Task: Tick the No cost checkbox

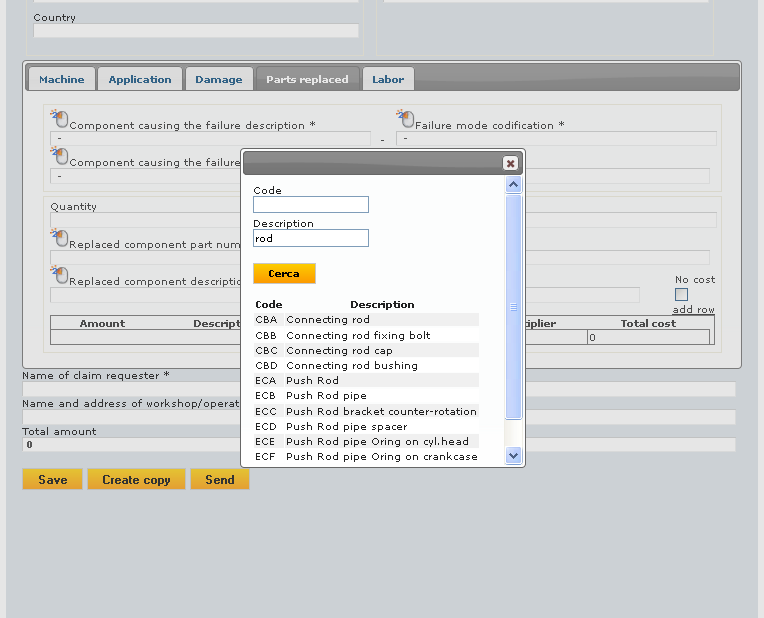Action: pyautogui.click(x=681, y=294)
